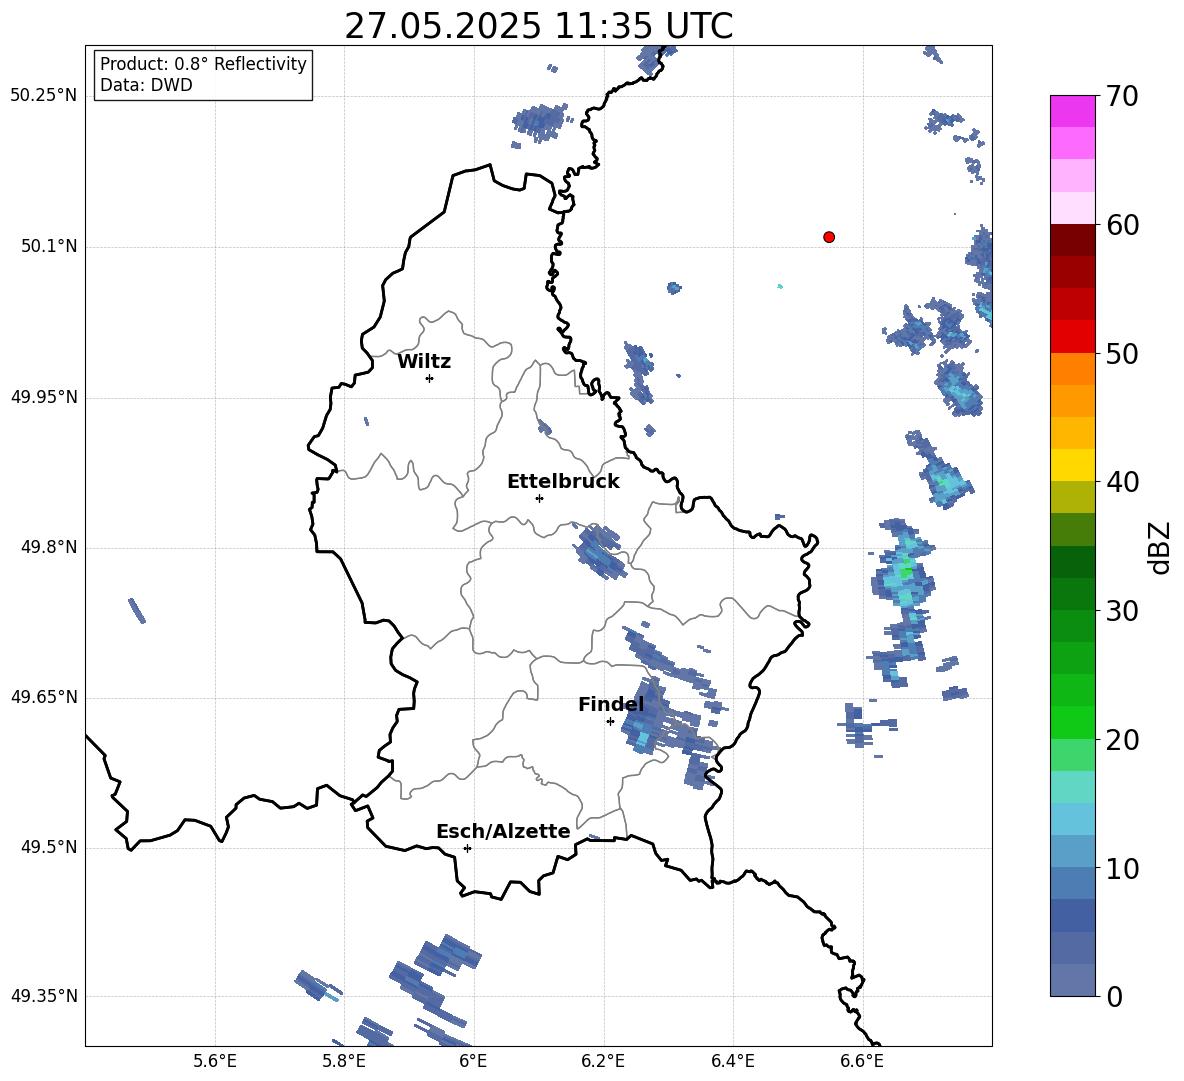Select the 'Wiltz' city label
The width and height of the screenshot is (1184, 1081).
click(x=424, y=362)
